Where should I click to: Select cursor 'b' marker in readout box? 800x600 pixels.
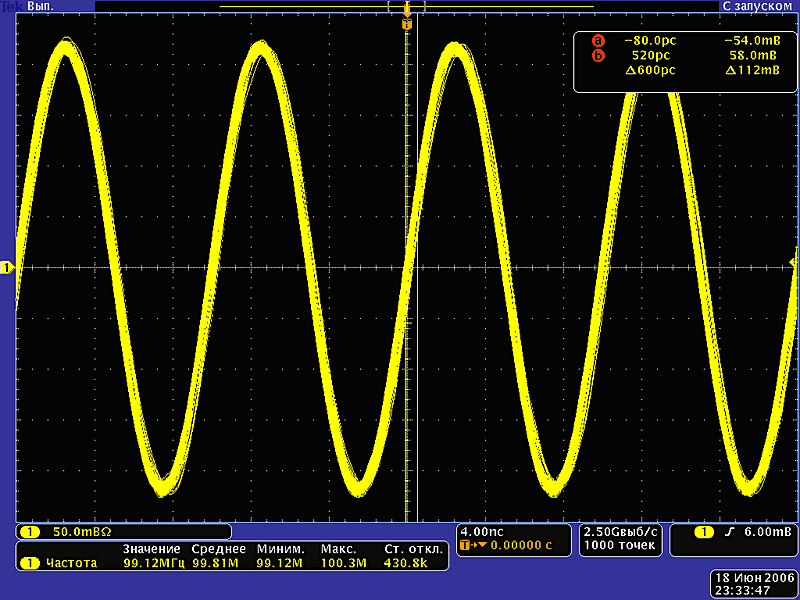click(x=599, y=56)
